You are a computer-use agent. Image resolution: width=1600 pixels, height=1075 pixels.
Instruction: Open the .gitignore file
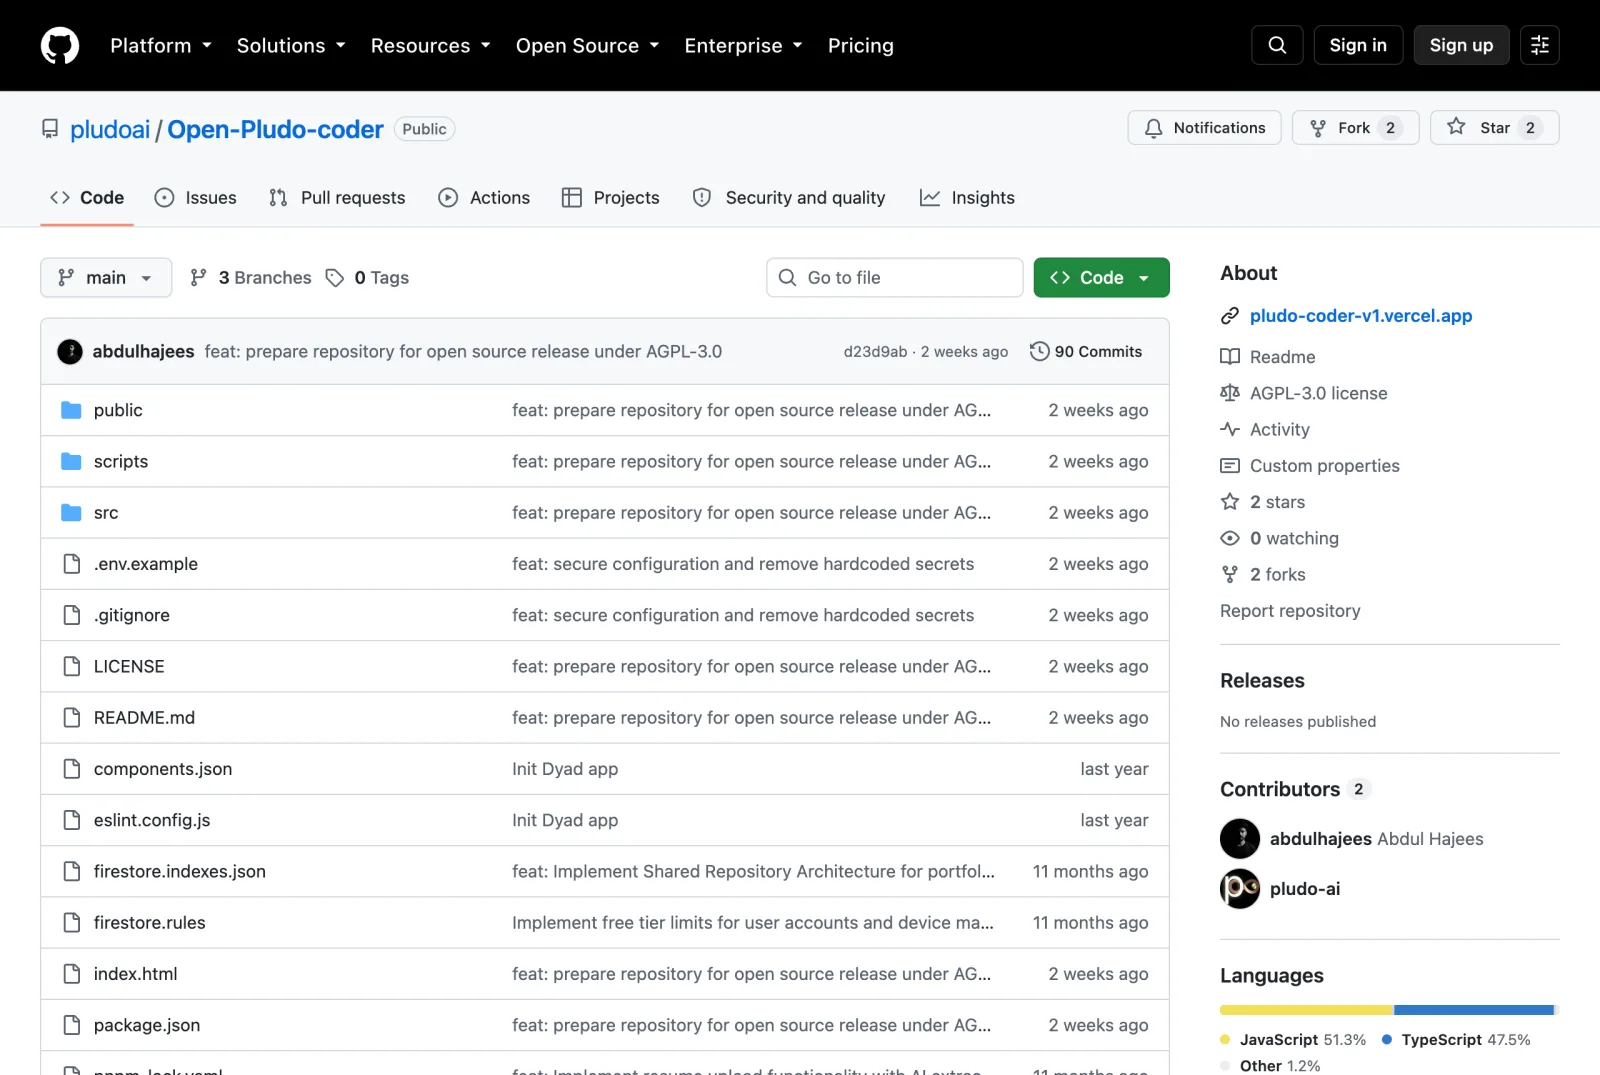pyautogui.click(x=132, y=615)
